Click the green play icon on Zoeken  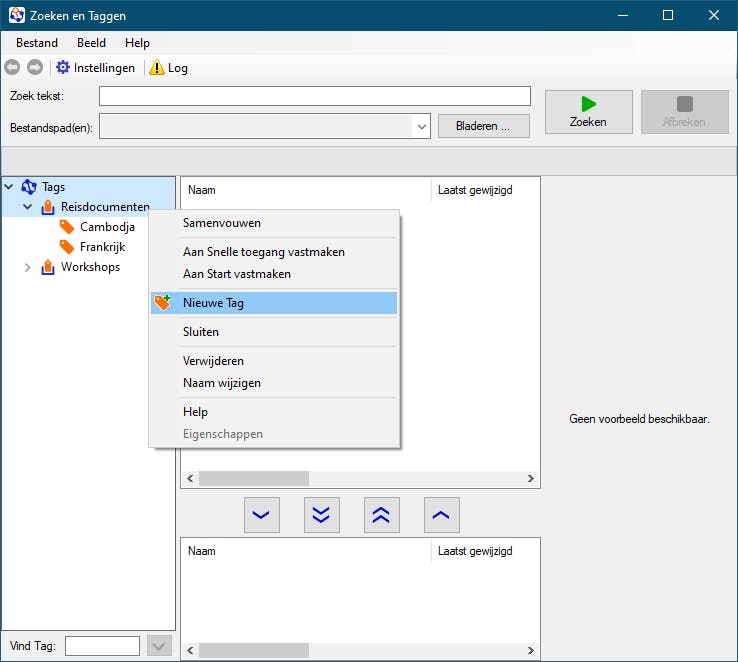click(588, 104)
